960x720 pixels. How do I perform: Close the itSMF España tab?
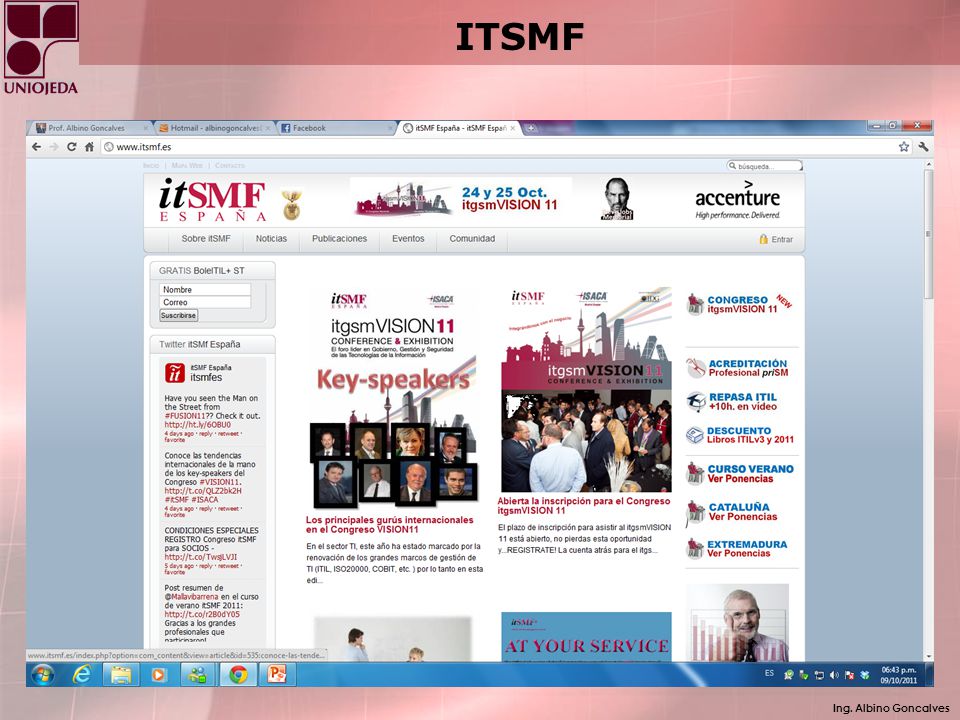pos(513,128)
